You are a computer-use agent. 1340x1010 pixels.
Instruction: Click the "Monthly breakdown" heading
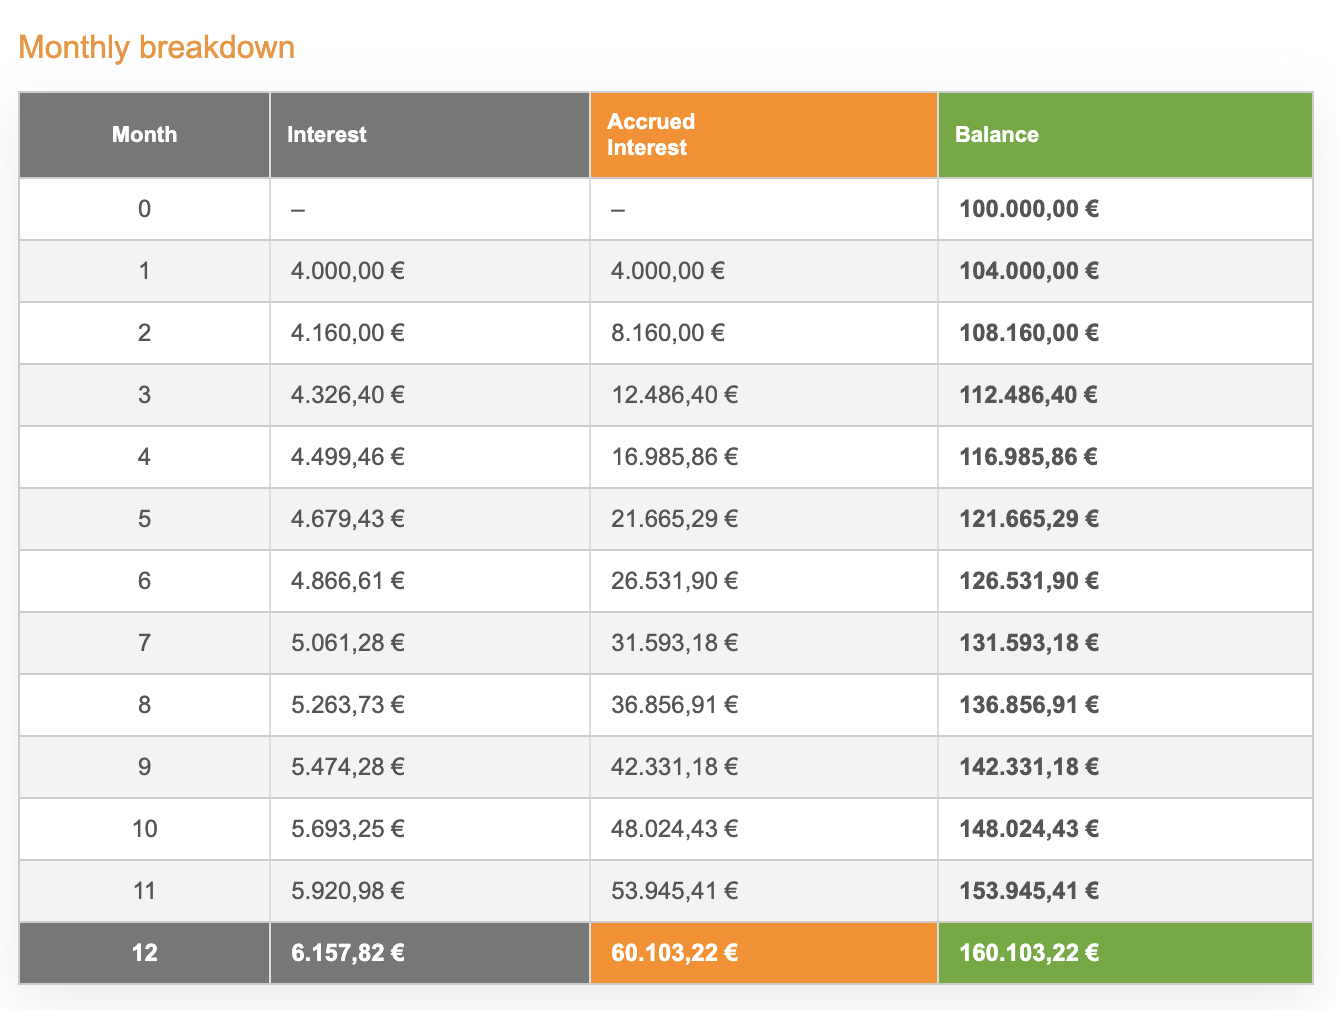pos(157,48)
